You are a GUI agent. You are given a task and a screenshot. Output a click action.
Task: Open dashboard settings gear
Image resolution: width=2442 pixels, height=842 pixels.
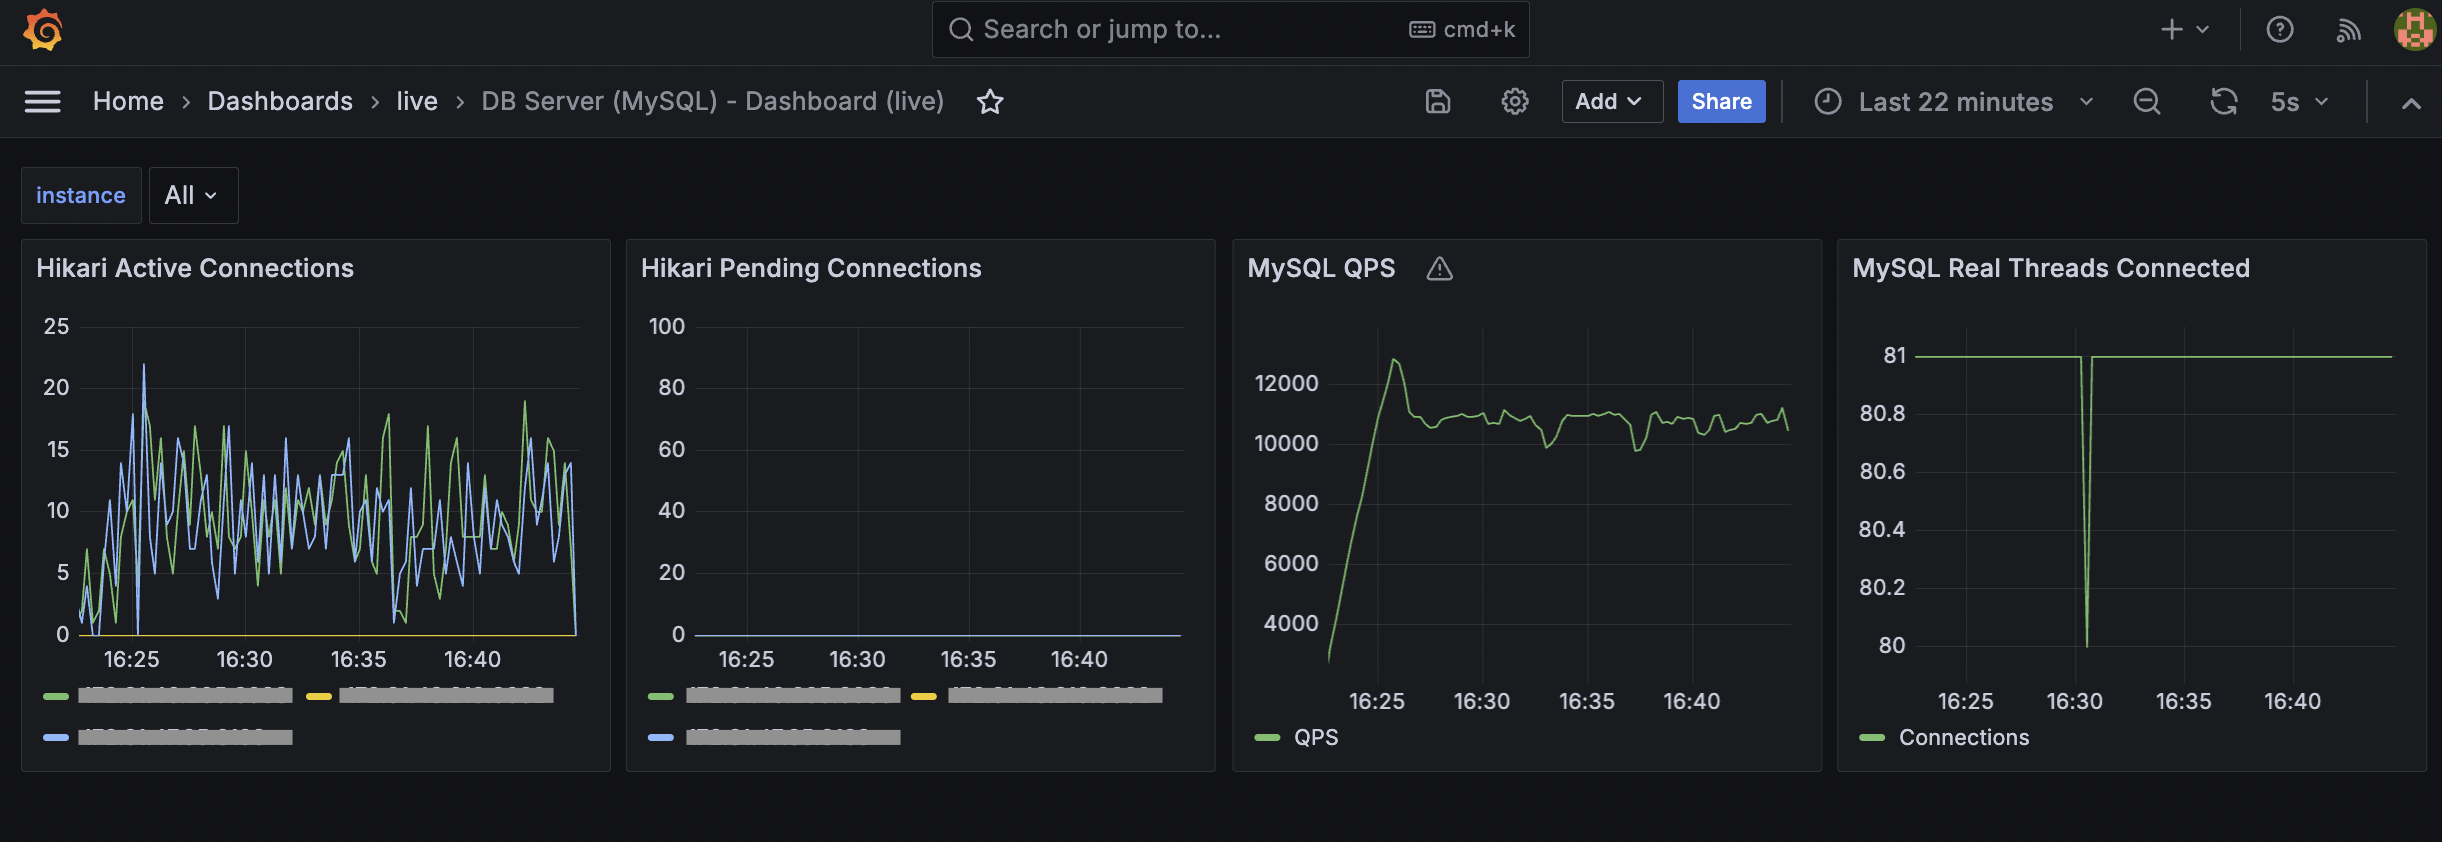[1514, 101]
